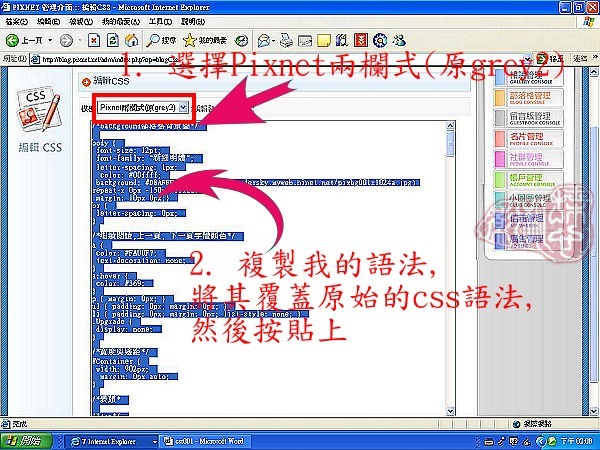Click the Edit page toolbar icon
The height and width of the screenshot is (450, 600).
[x=305, y=40]
